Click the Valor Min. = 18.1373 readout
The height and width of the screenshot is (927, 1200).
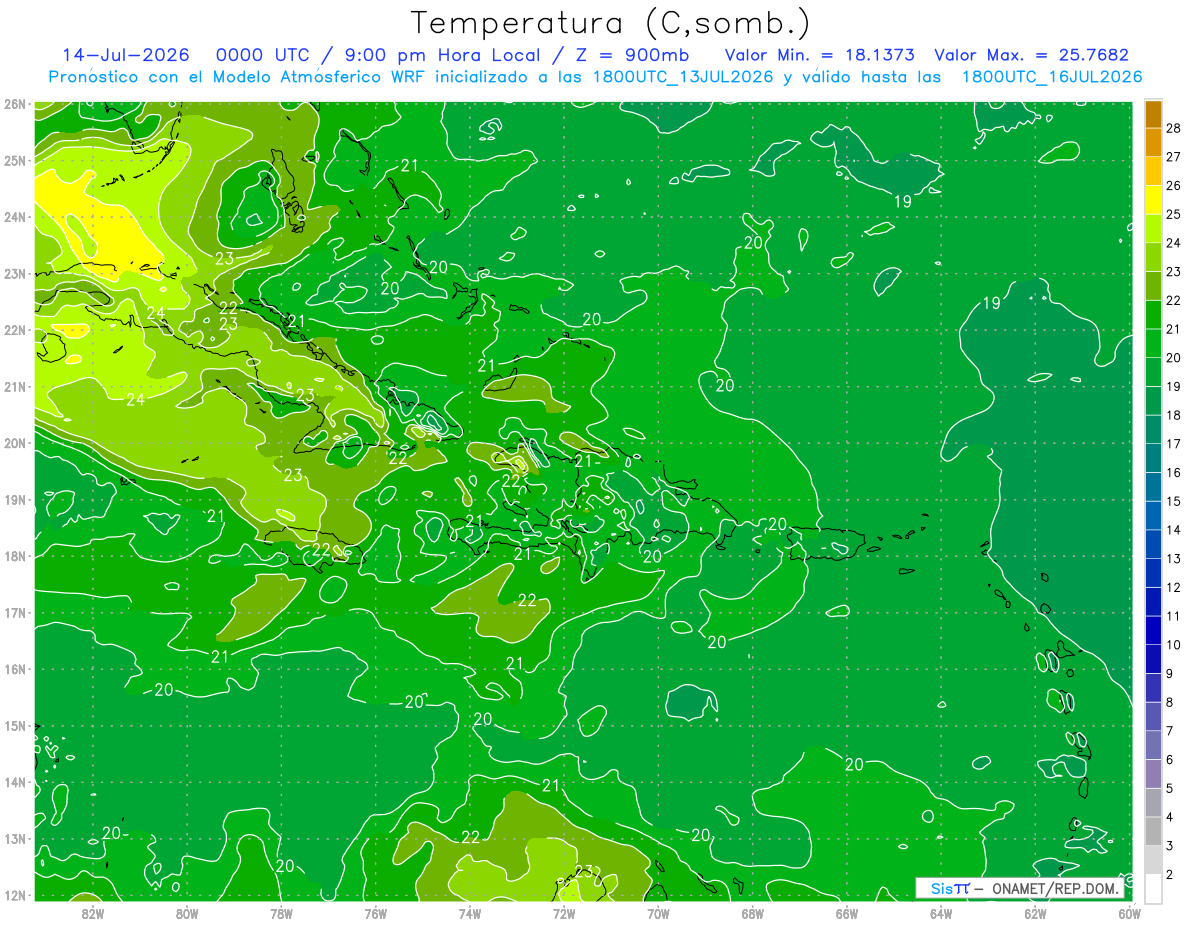tap(819, 55)
